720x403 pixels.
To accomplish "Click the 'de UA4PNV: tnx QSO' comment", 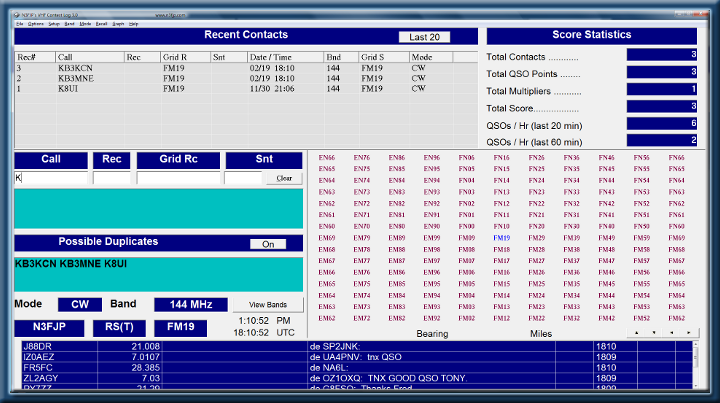I will click(356, 357).
